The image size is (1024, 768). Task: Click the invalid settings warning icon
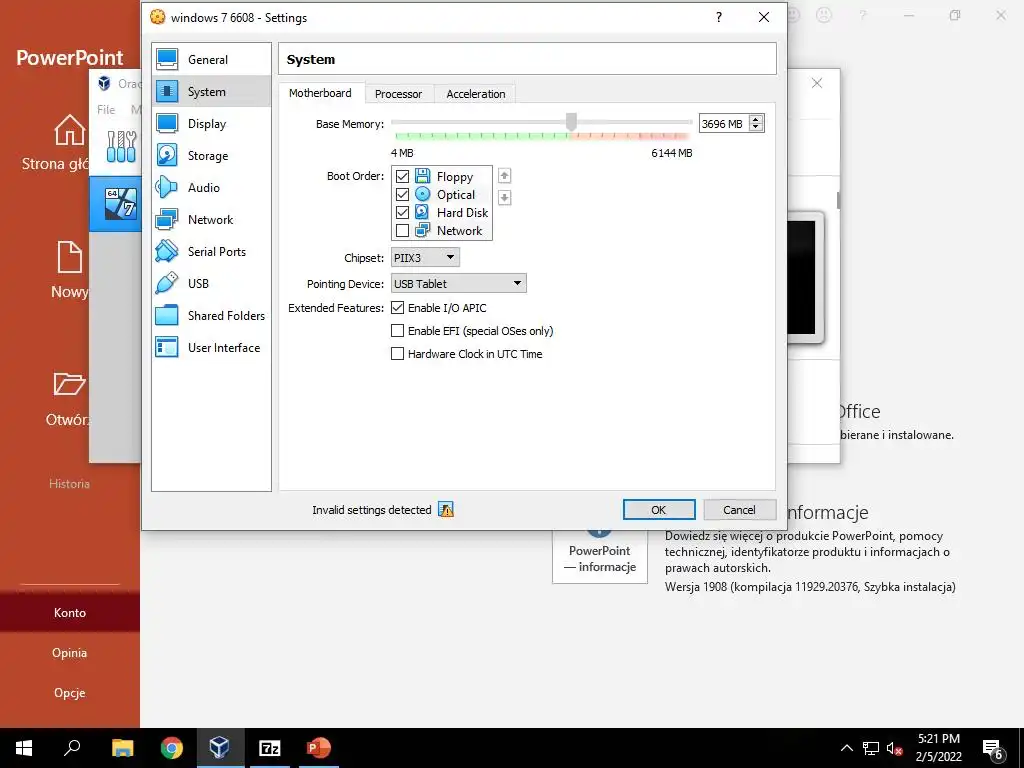[x=446, y=509]
